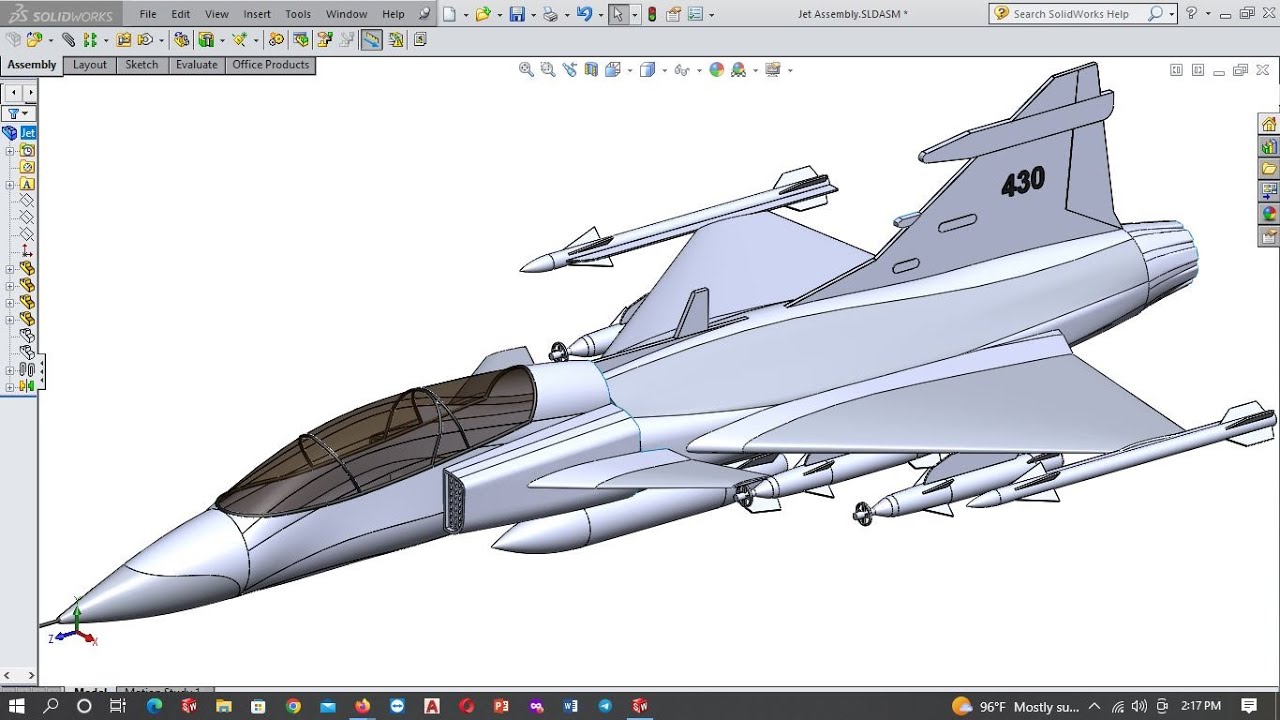
Task: Open Appearances color ball tab on task pane
Action: click(1269, 213)
